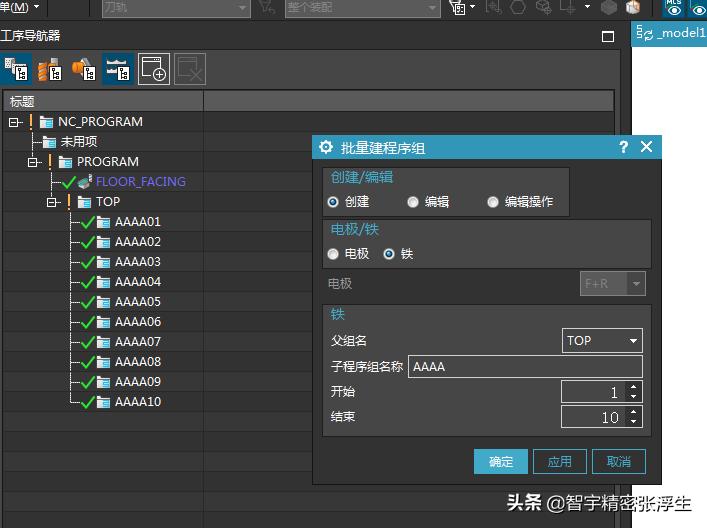
Task: Open the menu (M) dropdown
Action: (x=19, y=7)
